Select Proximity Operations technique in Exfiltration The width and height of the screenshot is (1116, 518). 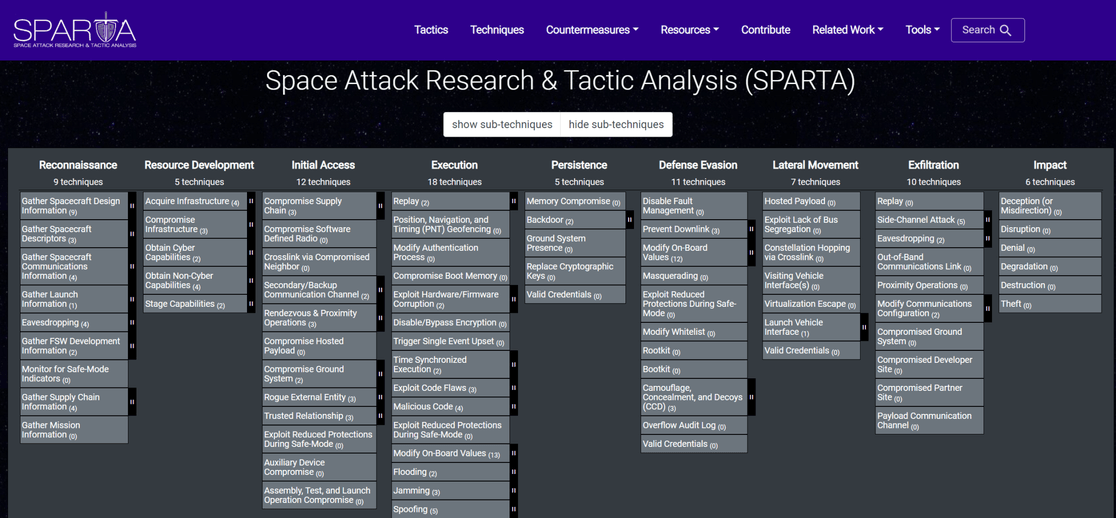pos(930,285)
